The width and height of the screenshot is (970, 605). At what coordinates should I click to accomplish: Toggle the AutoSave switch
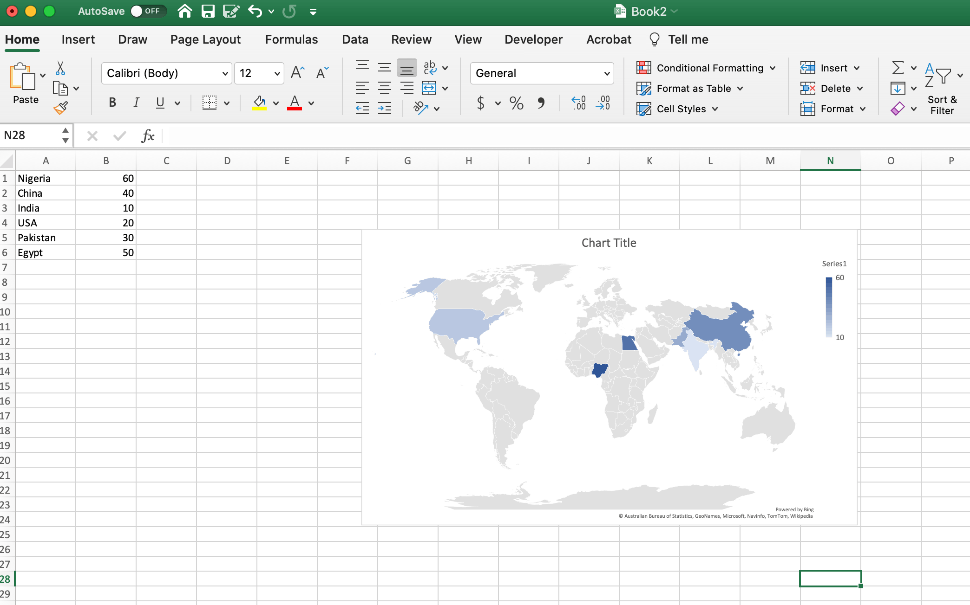click(x=148, y=12)
